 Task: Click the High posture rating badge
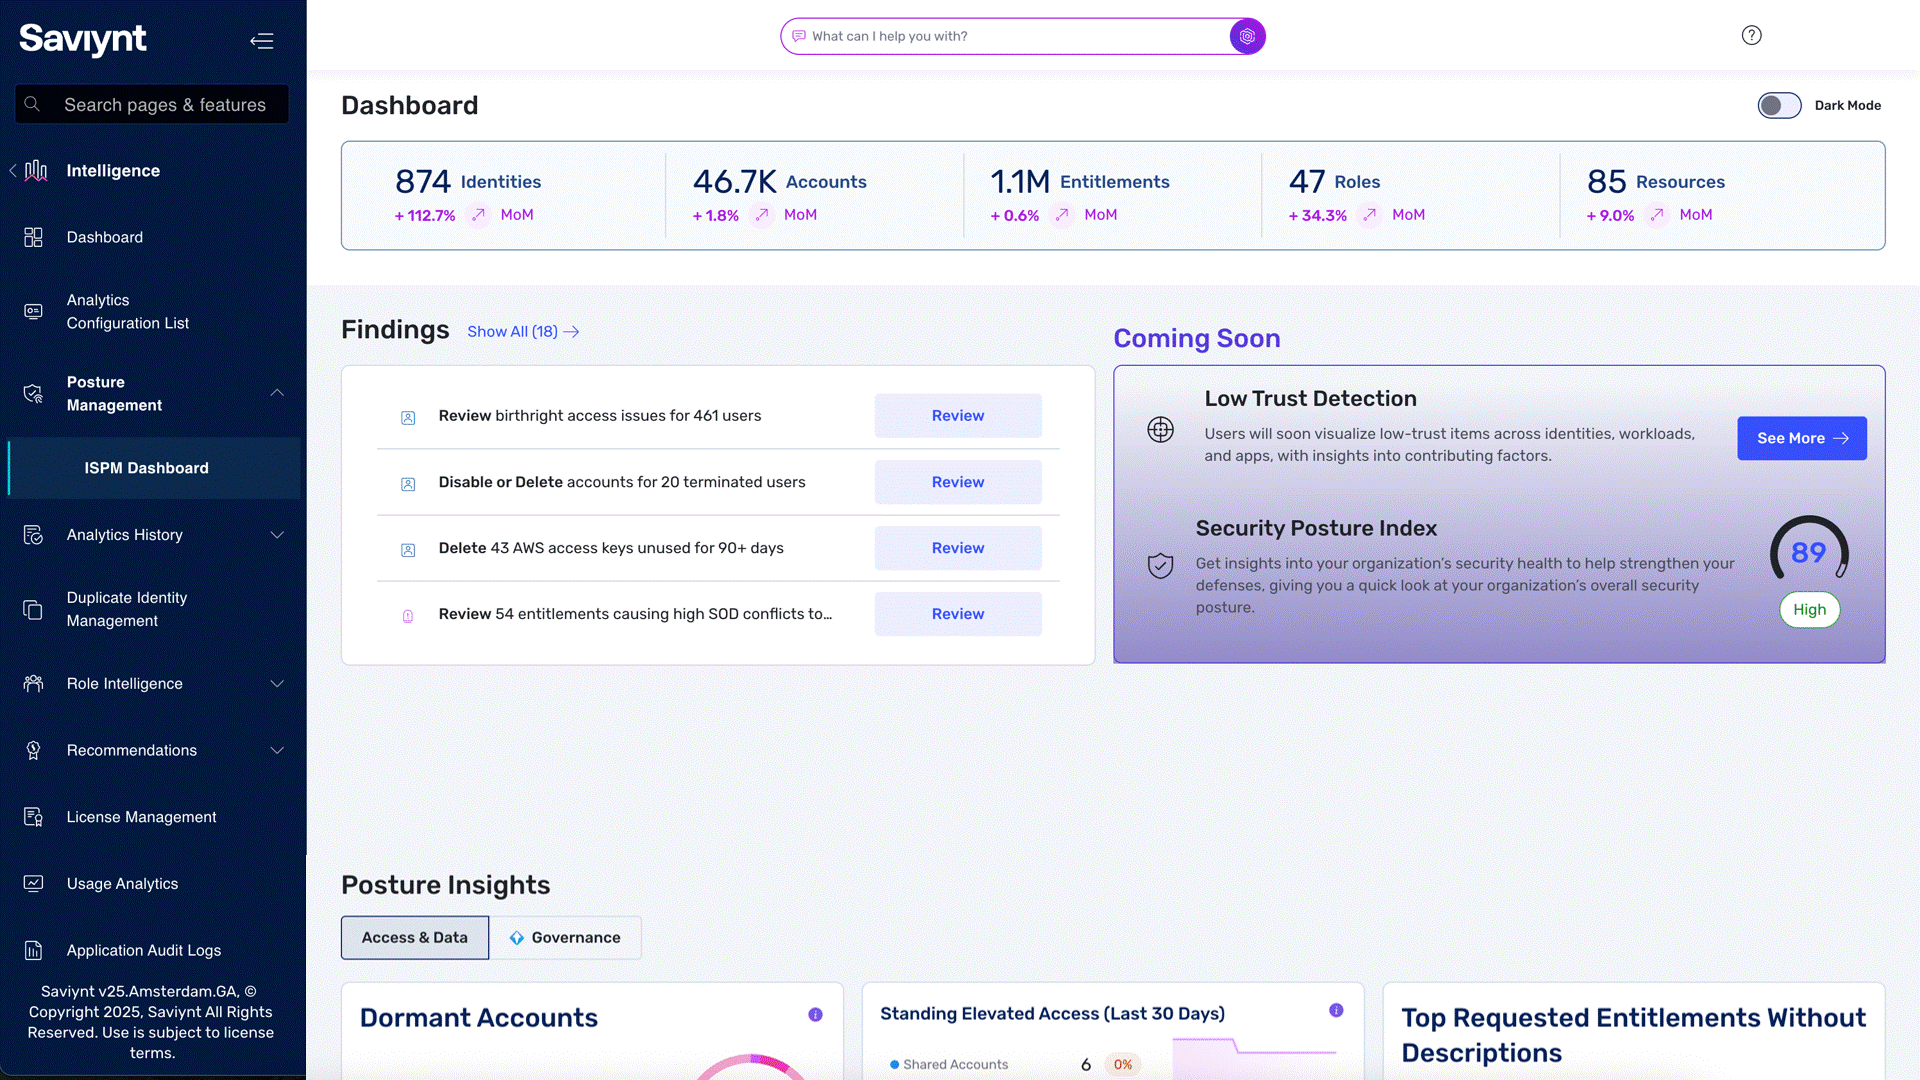click(x=1809, y=610)
